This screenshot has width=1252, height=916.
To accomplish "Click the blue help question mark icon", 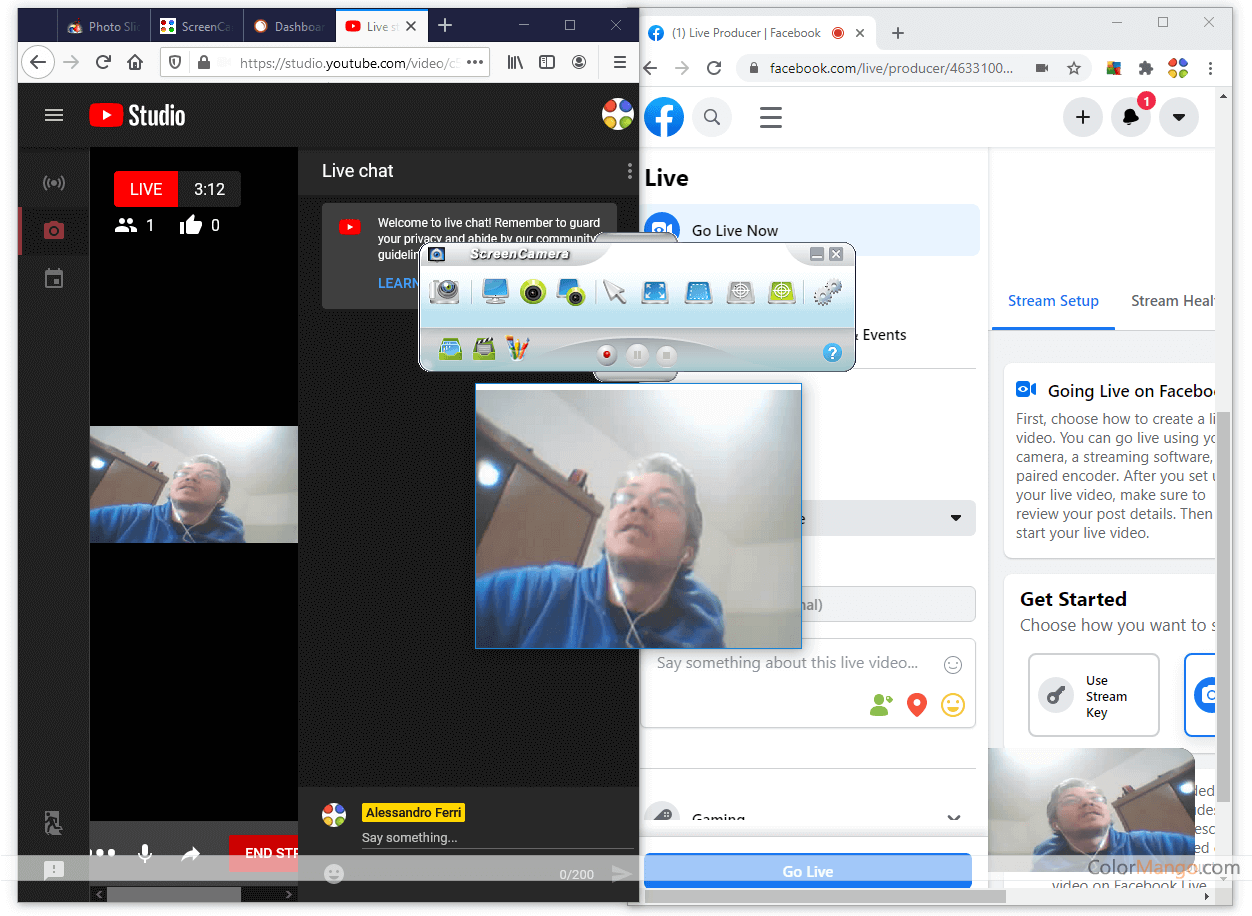I will point(831,353).
